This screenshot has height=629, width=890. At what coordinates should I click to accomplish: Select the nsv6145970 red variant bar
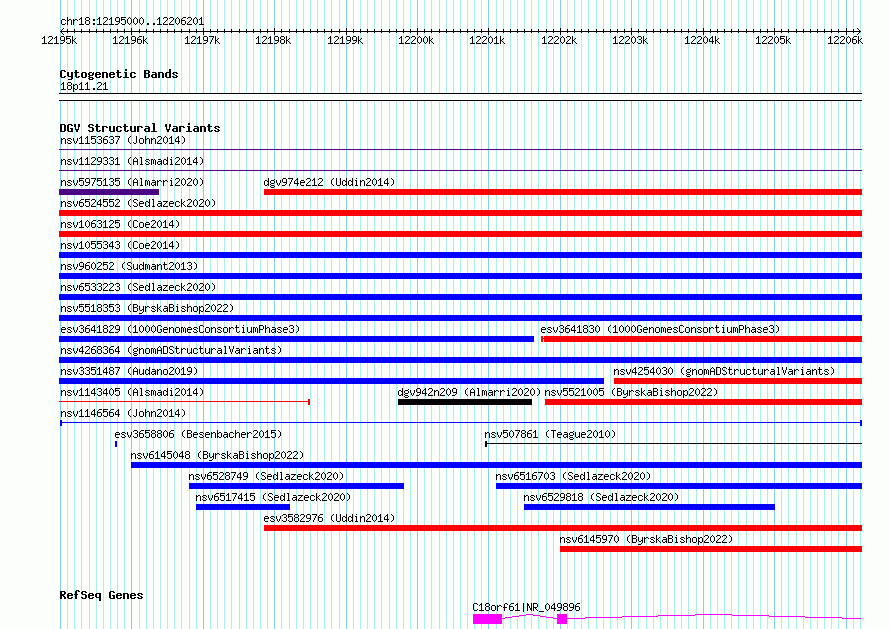click(711, 549)
